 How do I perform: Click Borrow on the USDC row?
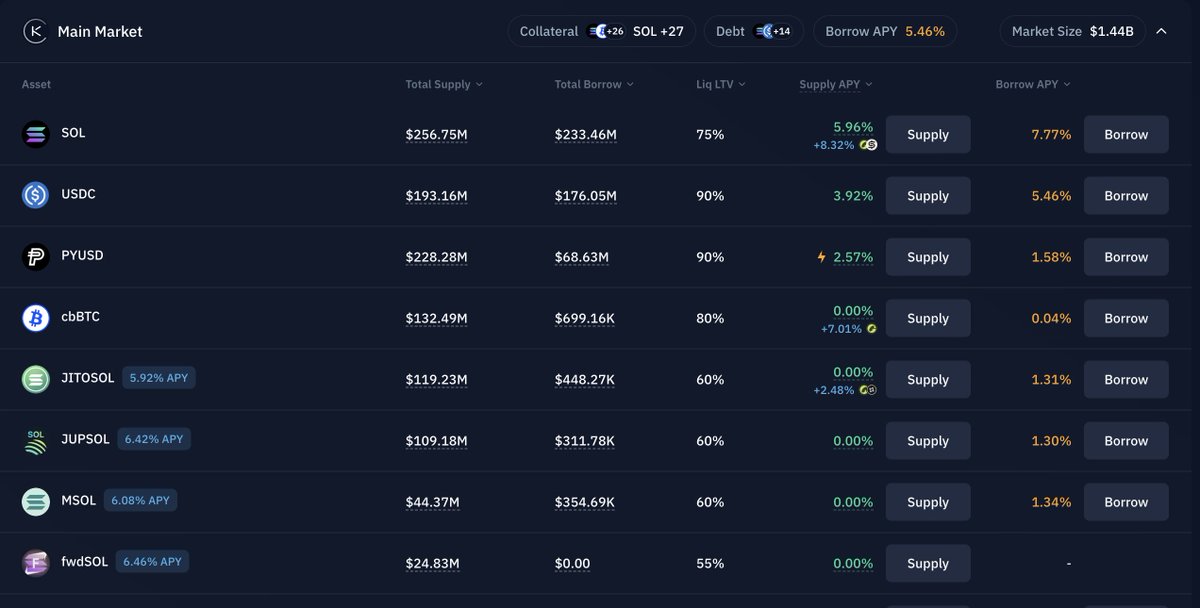[x=1126, y=195]
